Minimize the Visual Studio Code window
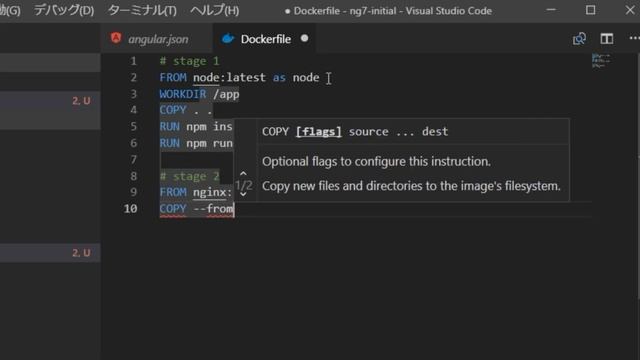Image resolution: width=640 pixels, height=360 pixels. (x=551, y=10)
